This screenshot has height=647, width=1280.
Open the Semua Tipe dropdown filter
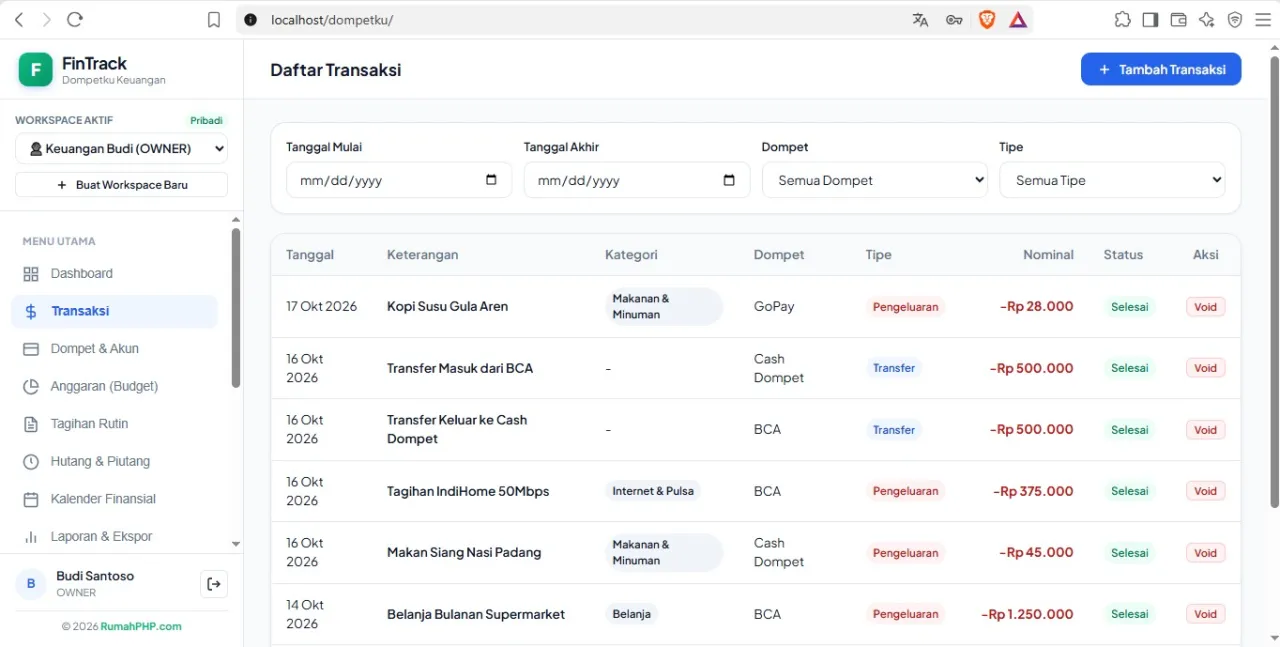pyautogui.click(x=1112, y=180)
